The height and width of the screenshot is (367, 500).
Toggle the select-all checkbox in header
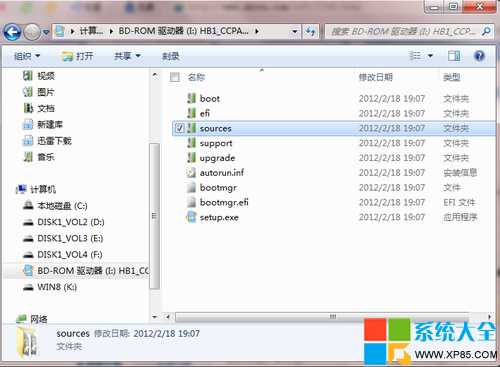click(x=174, y=77)
